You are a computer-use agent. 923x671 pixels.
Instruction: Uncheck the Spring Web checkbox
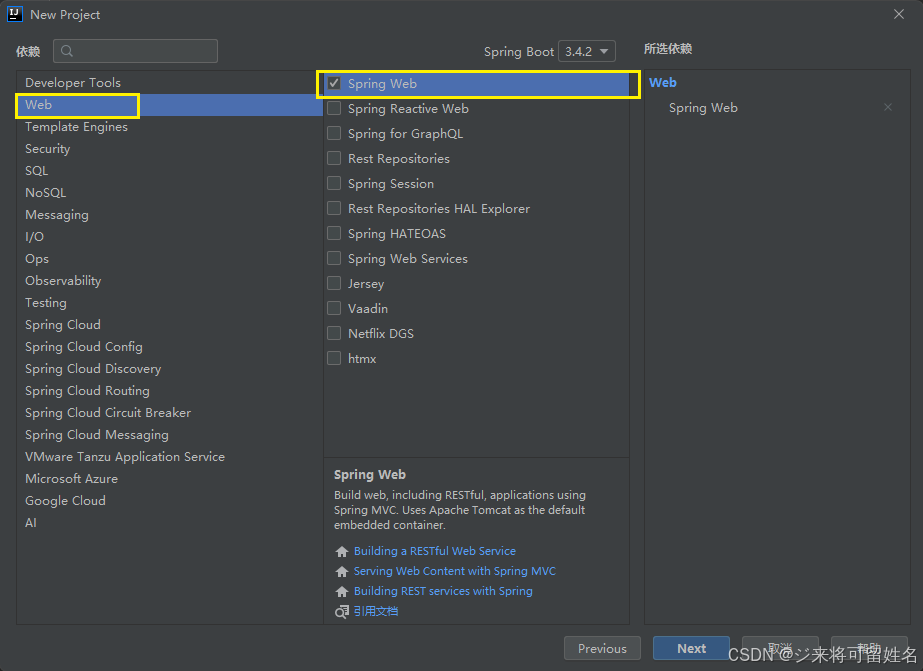334,83
